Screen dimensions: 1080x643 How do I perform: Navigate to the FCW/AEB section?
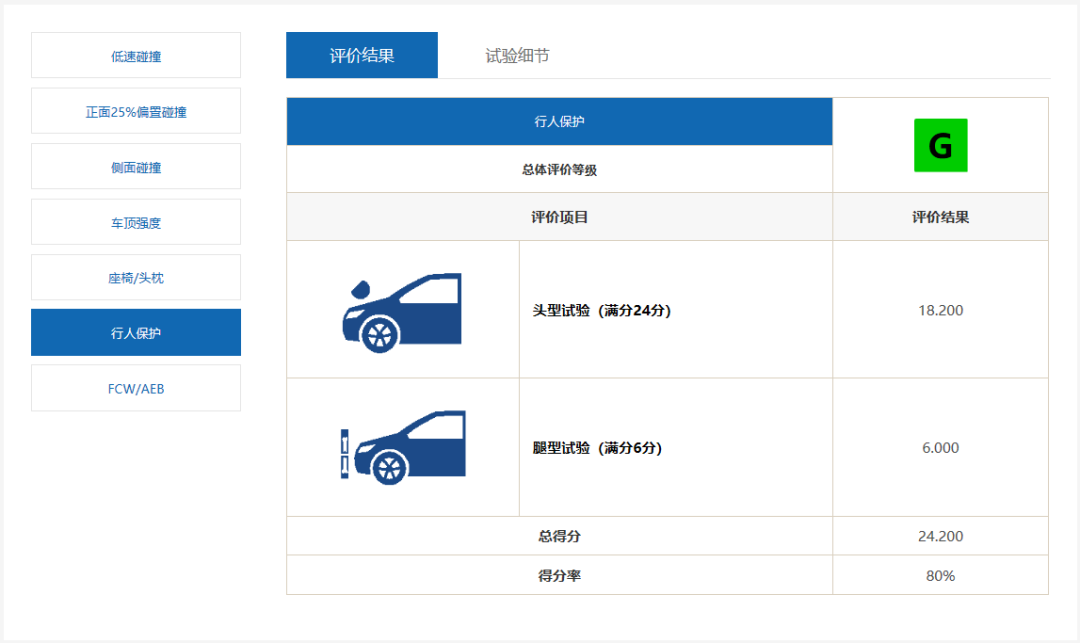(136, 388)
